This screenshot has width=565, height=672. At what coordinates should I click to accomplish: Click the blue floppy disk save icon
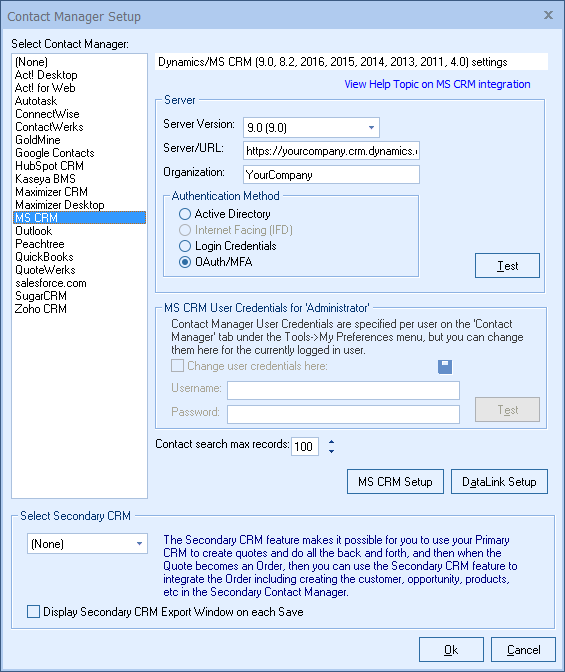445,366
